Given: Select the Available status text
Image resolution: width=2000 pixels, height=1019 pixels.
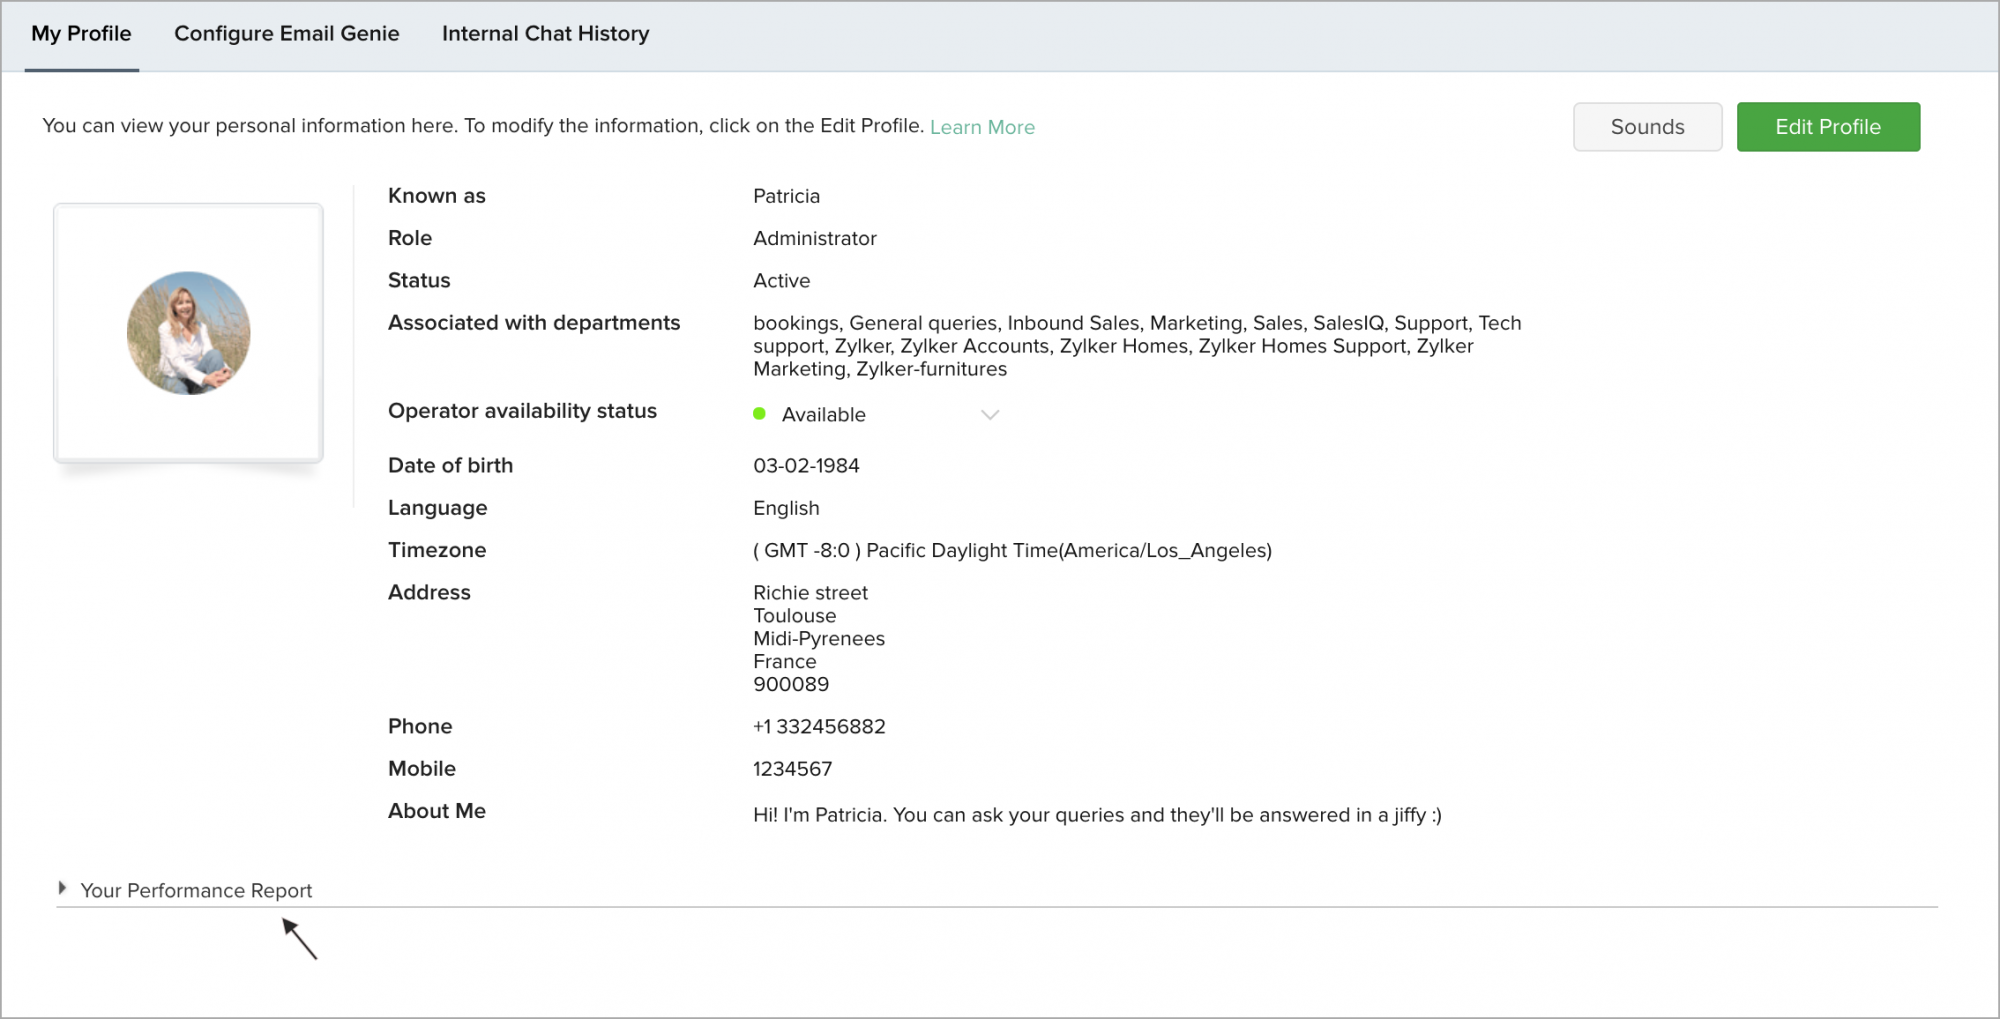Looking at the screenshot, I should (x=823, y=415).
